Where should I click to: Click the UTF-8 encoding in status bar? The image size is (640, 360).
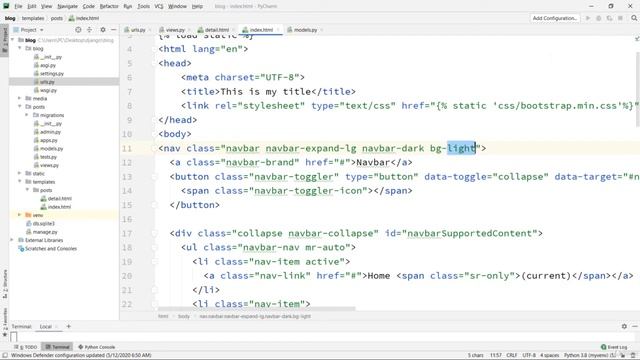click(529, 356)
